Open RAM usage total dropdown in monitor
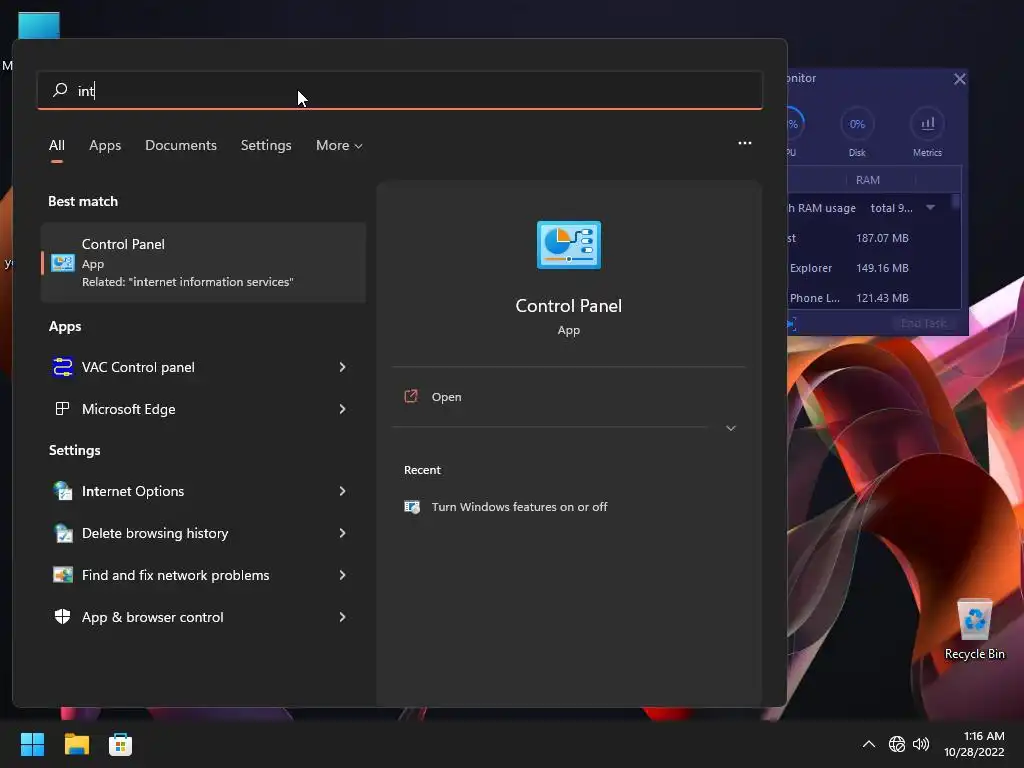Image resolution: width=1024 pixels, height=768 pixels. point(931,208)
